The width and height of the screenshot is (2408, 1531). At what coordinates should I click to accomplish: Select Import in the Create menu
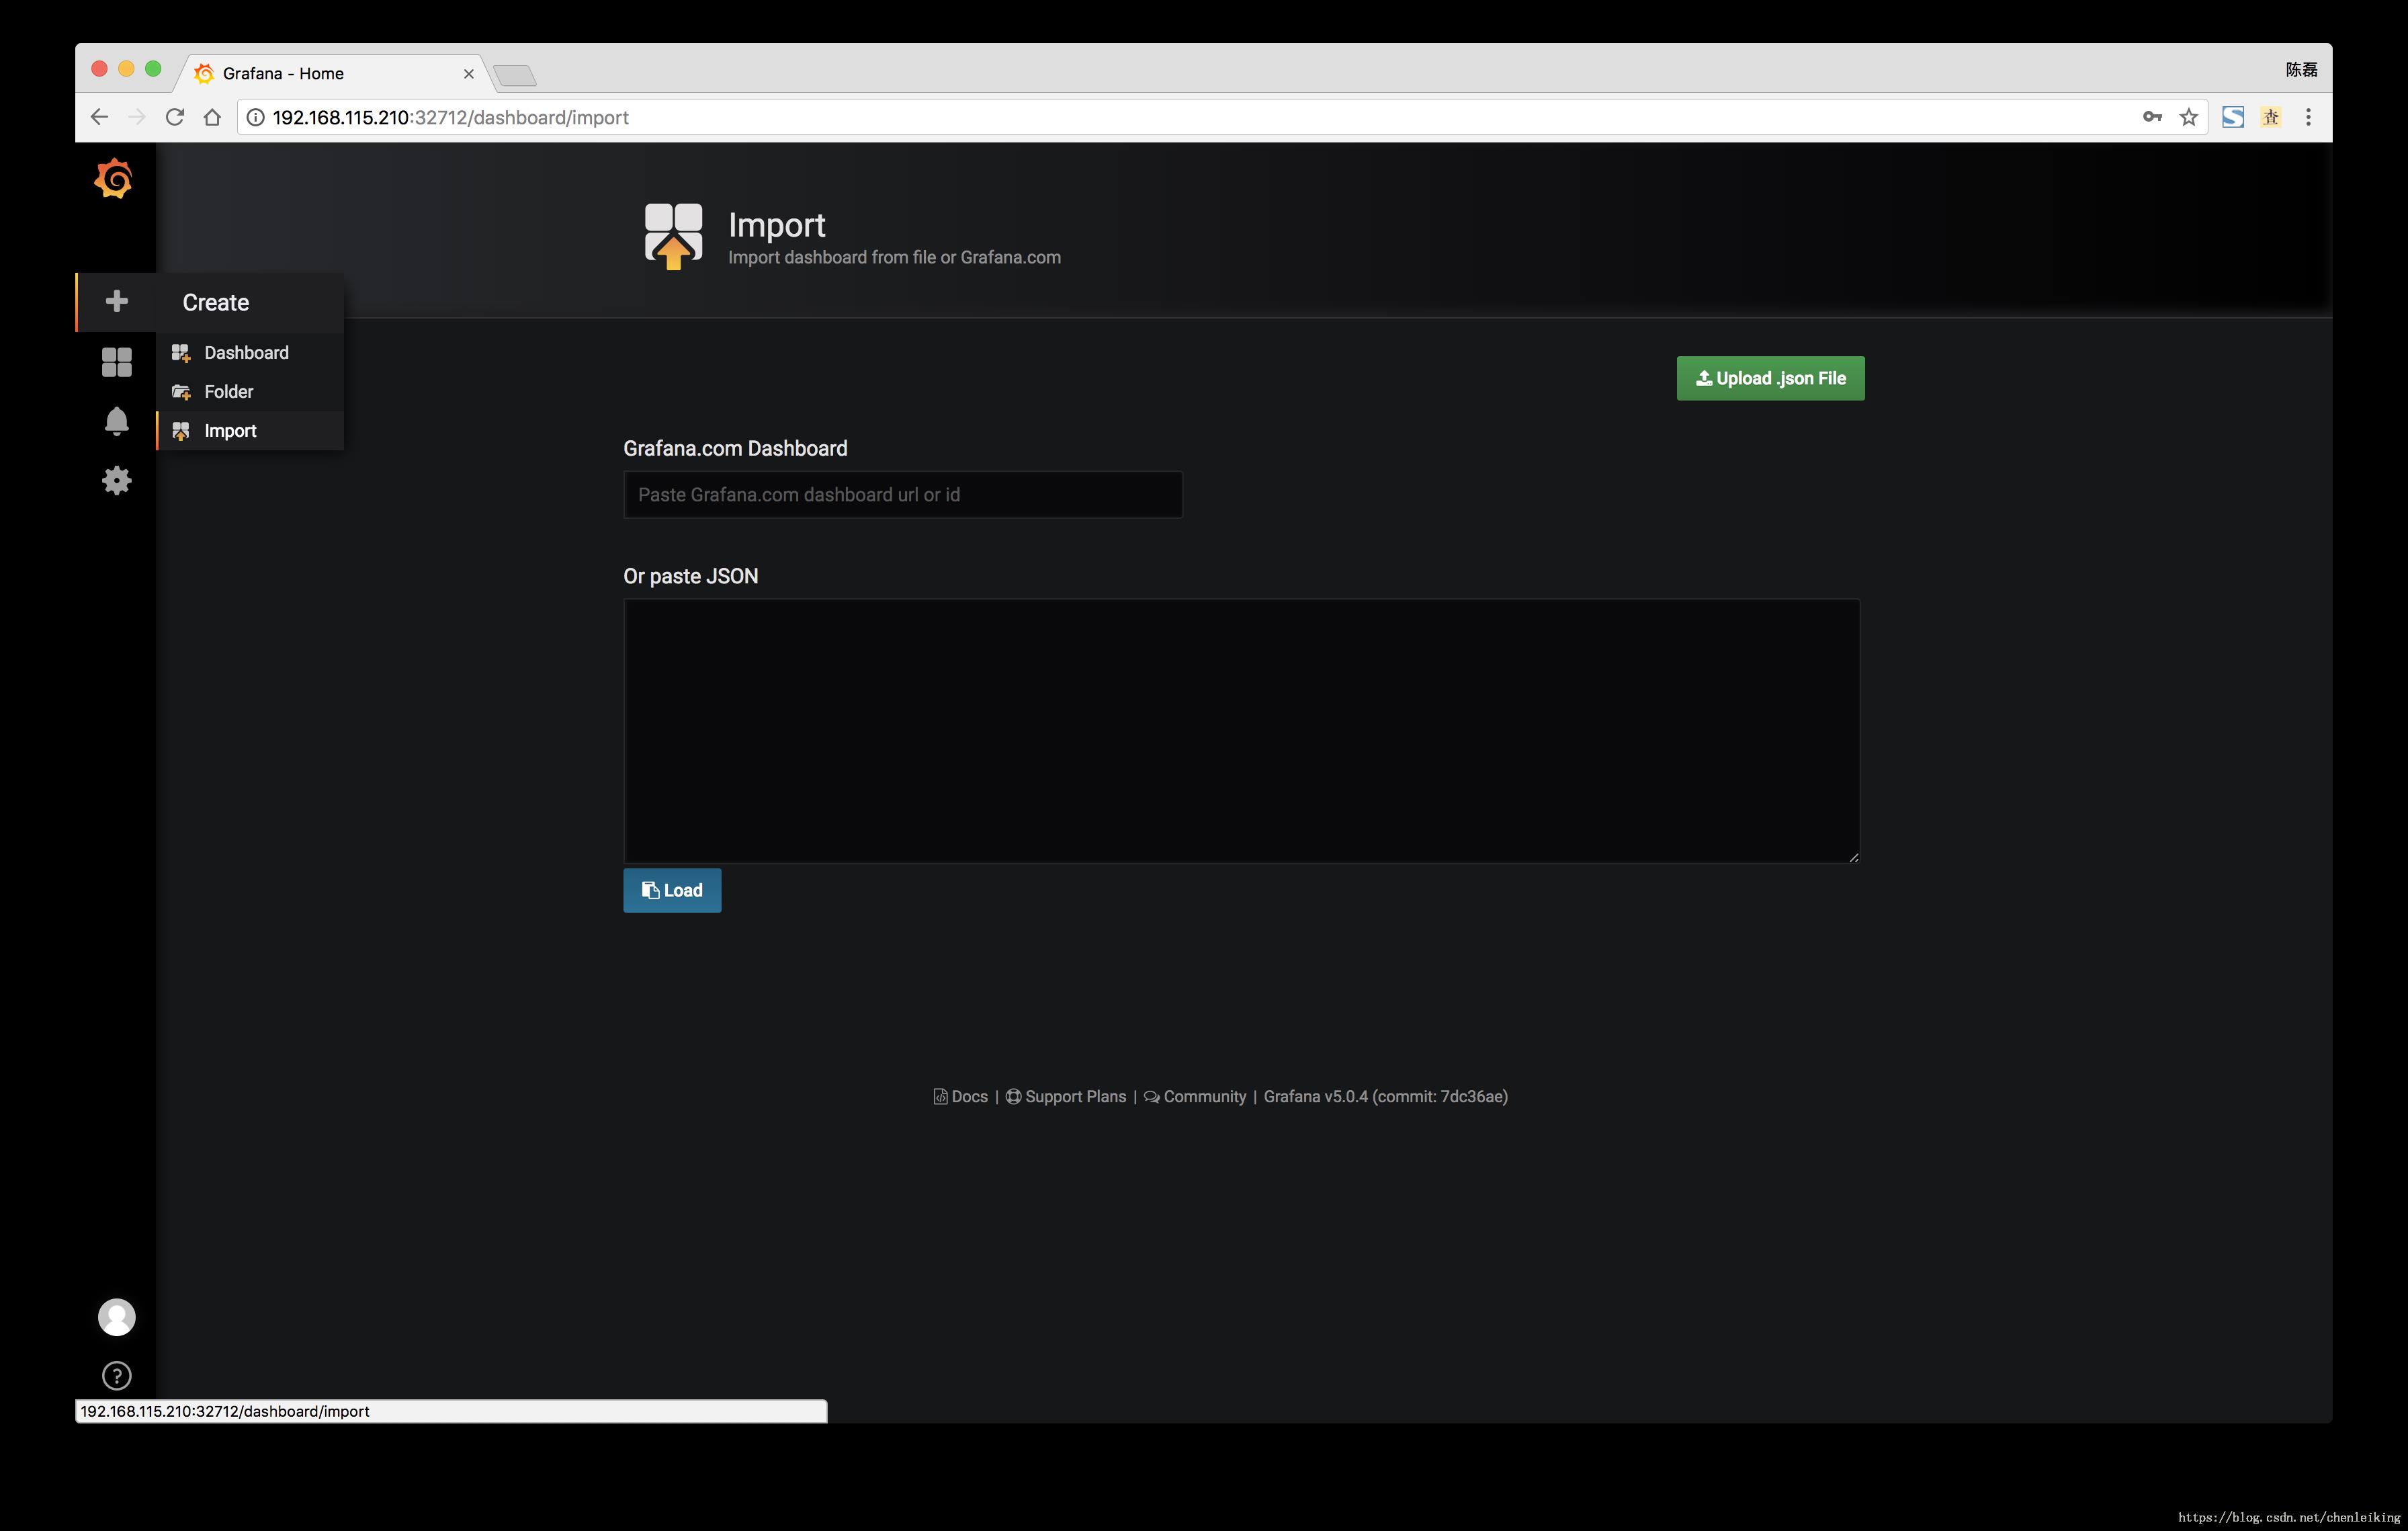250,430
